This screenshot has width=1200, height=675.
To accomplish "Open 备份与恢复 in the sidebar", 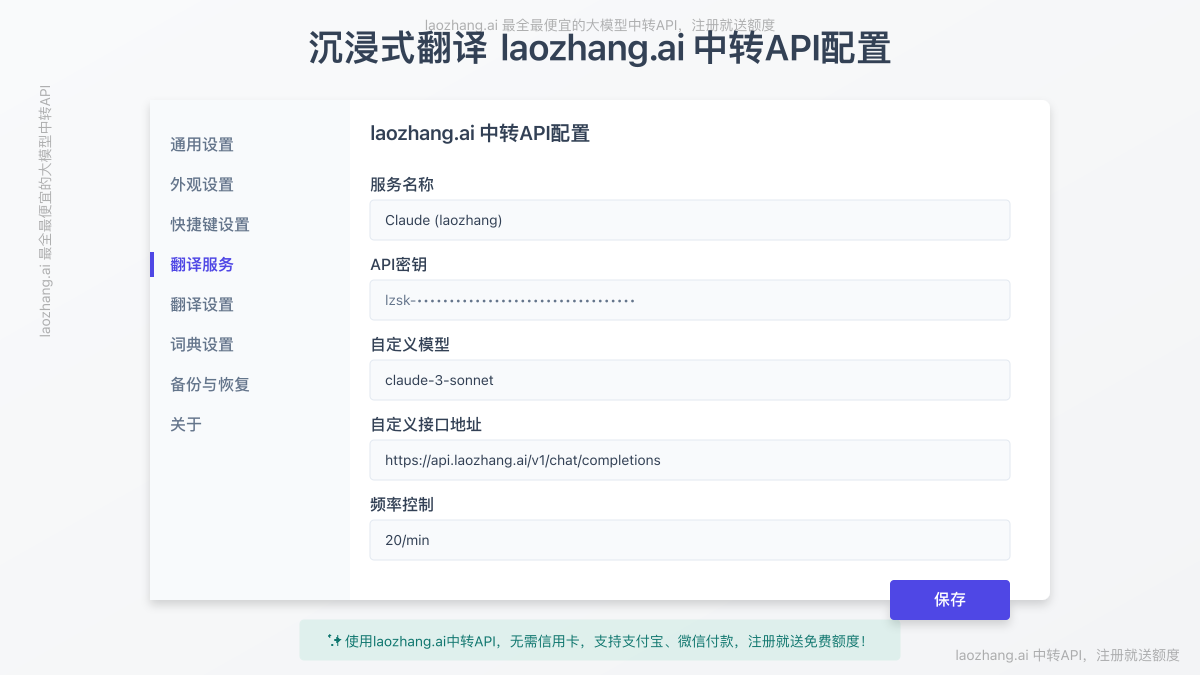I will (x=210, y=384).
